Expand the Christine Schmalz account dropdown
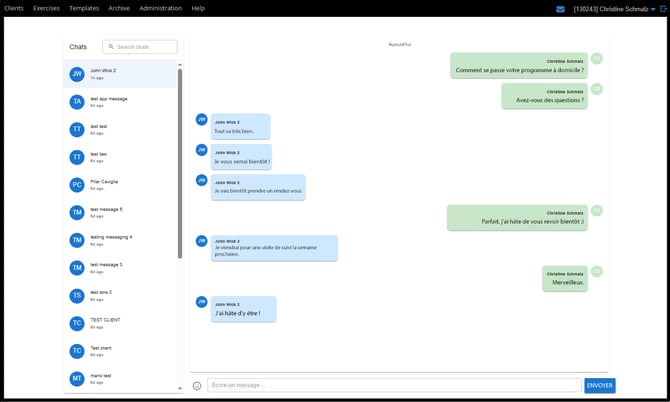The width and height of the screenshot is (670, 402). (x=653, y=8)
